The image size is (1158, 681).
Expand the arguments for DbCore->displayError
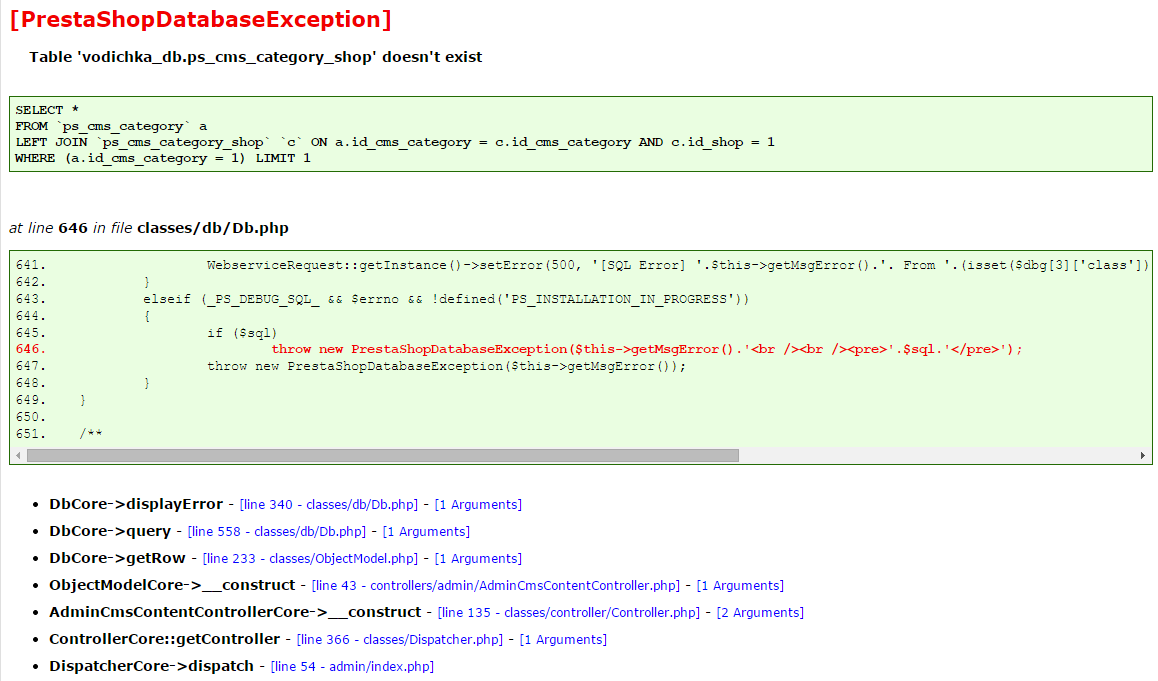478,504
